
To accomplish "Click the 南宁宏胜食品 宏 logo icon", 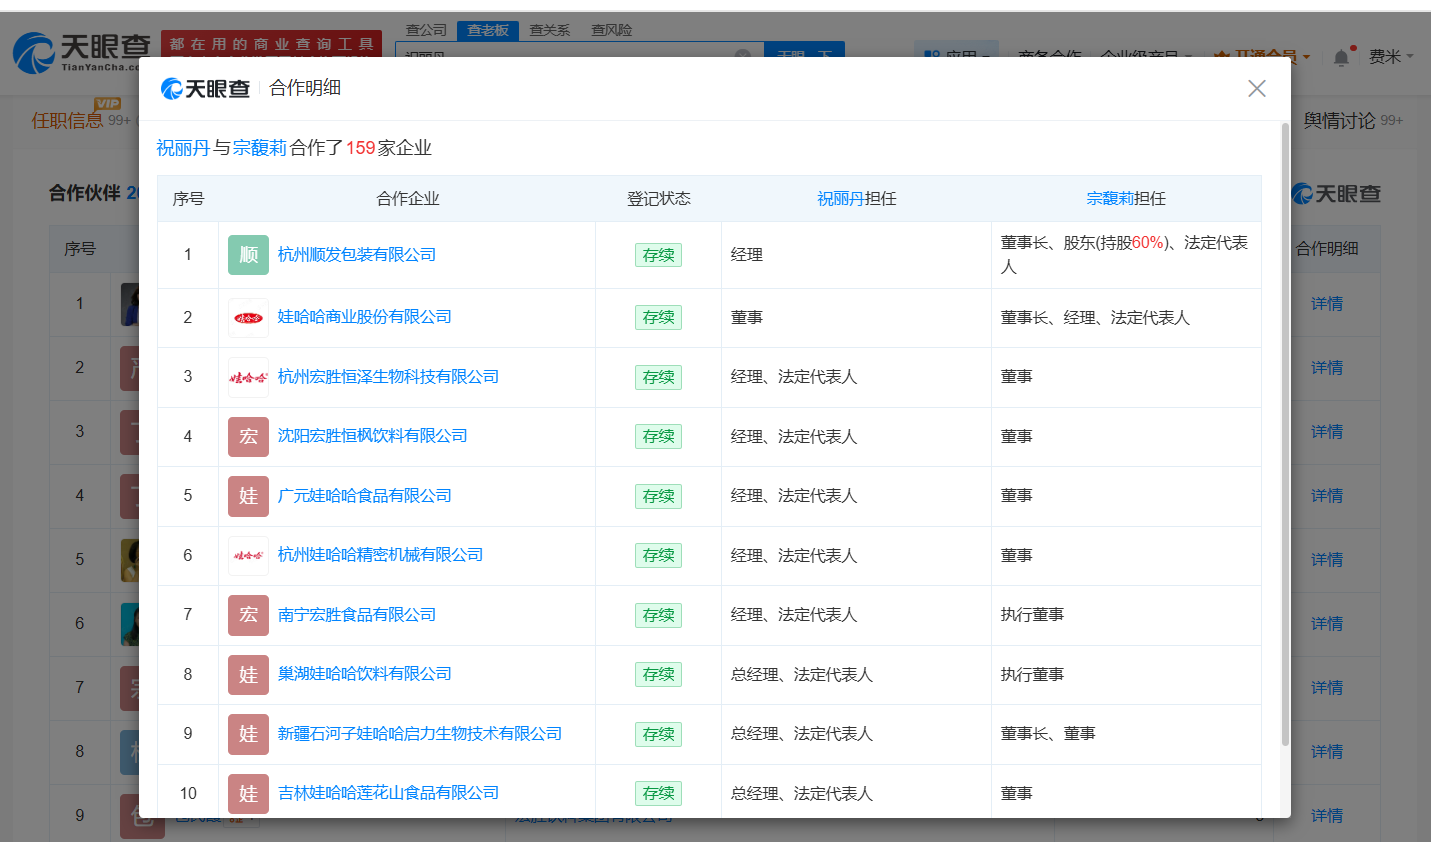I will (x=248, y=615).
